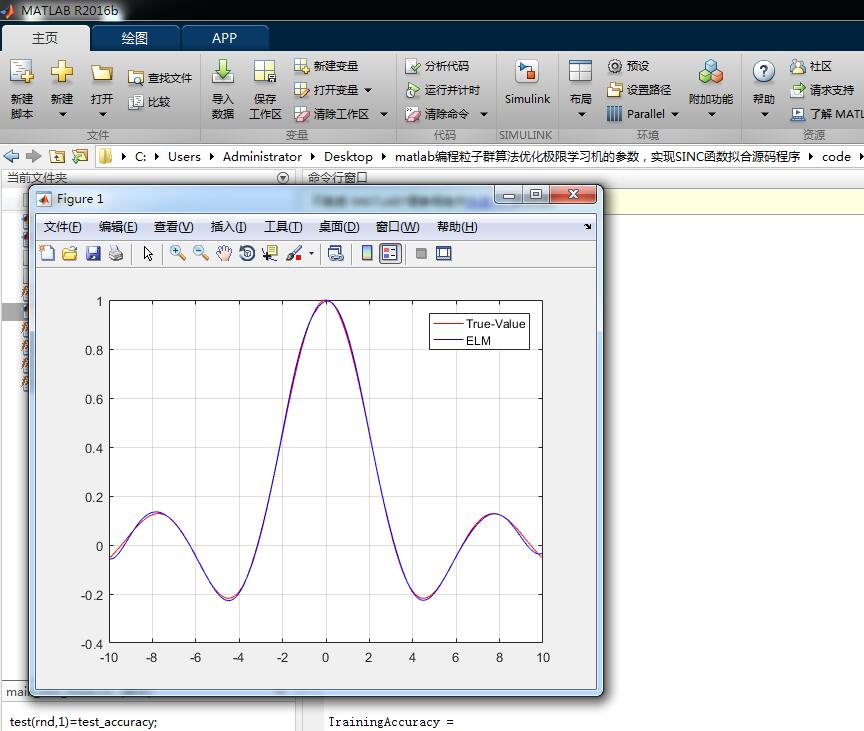Open 社区 community link
864x731 pixels.
point(811,66)
